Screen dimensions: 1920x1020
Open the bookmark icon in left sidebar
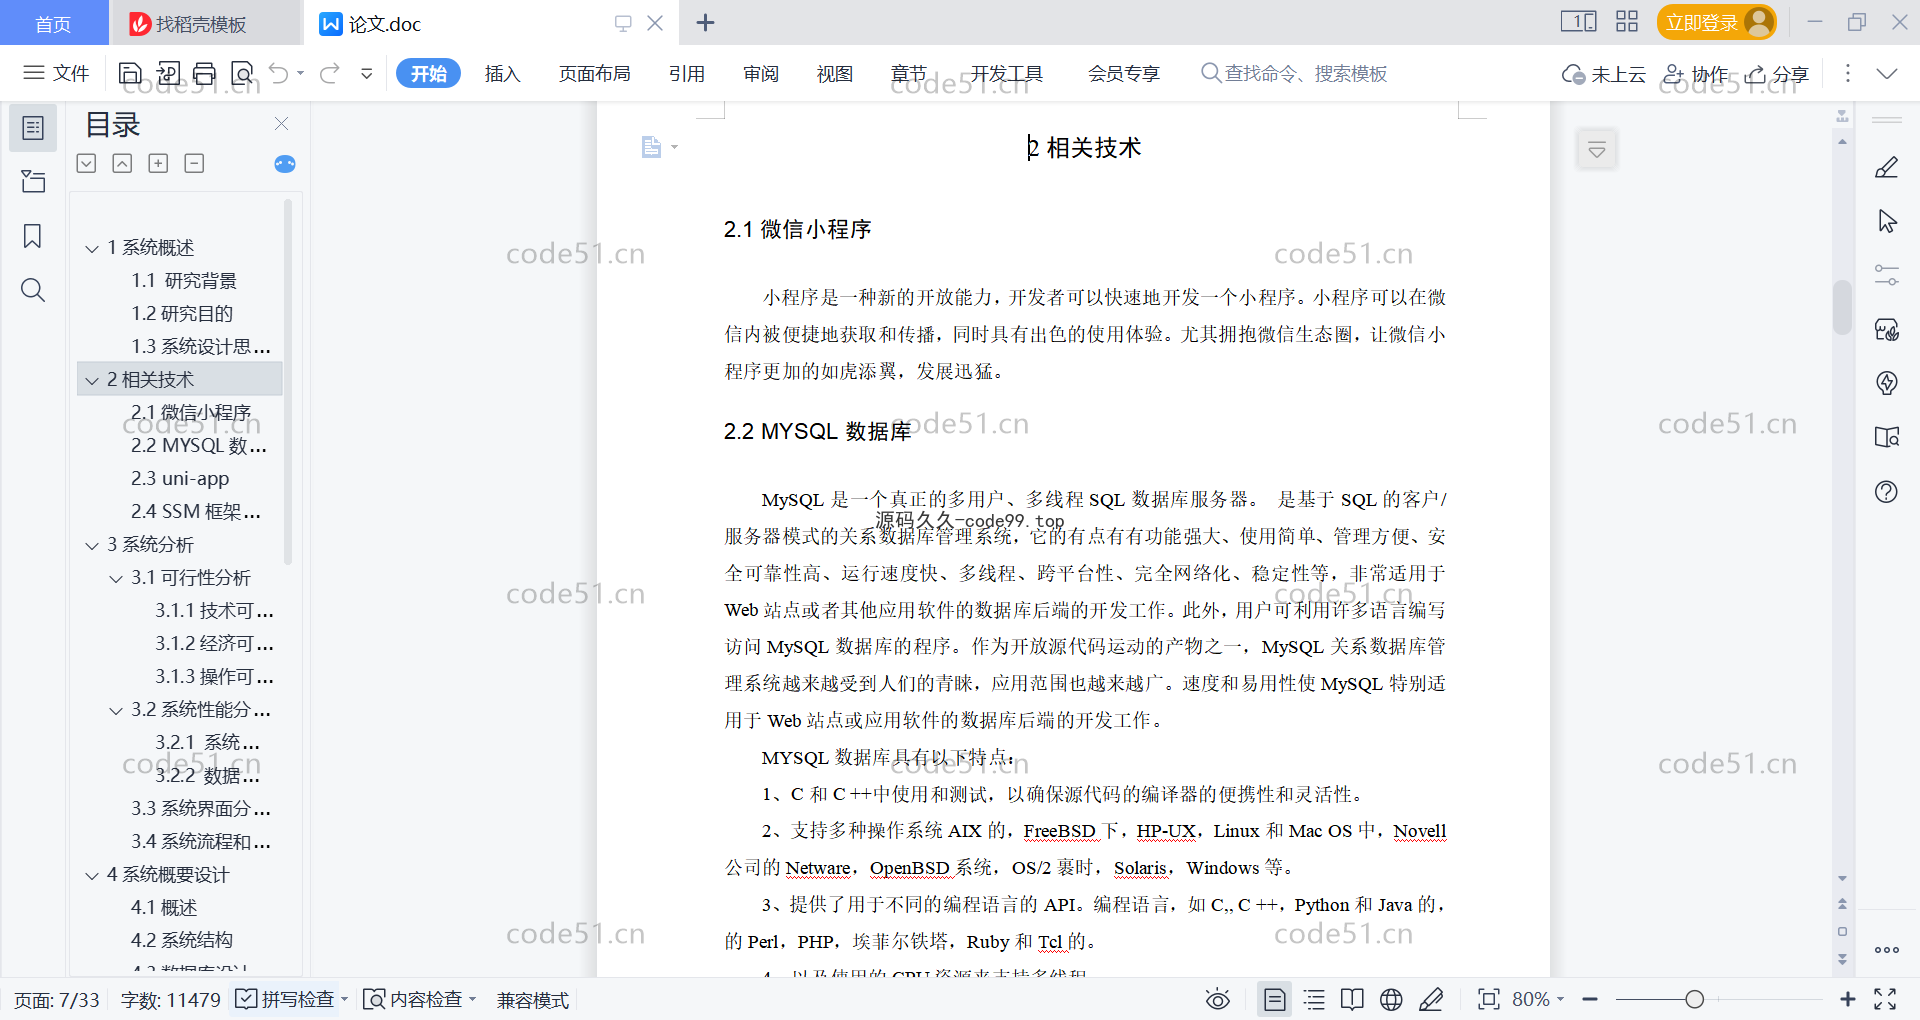(33, 236)
